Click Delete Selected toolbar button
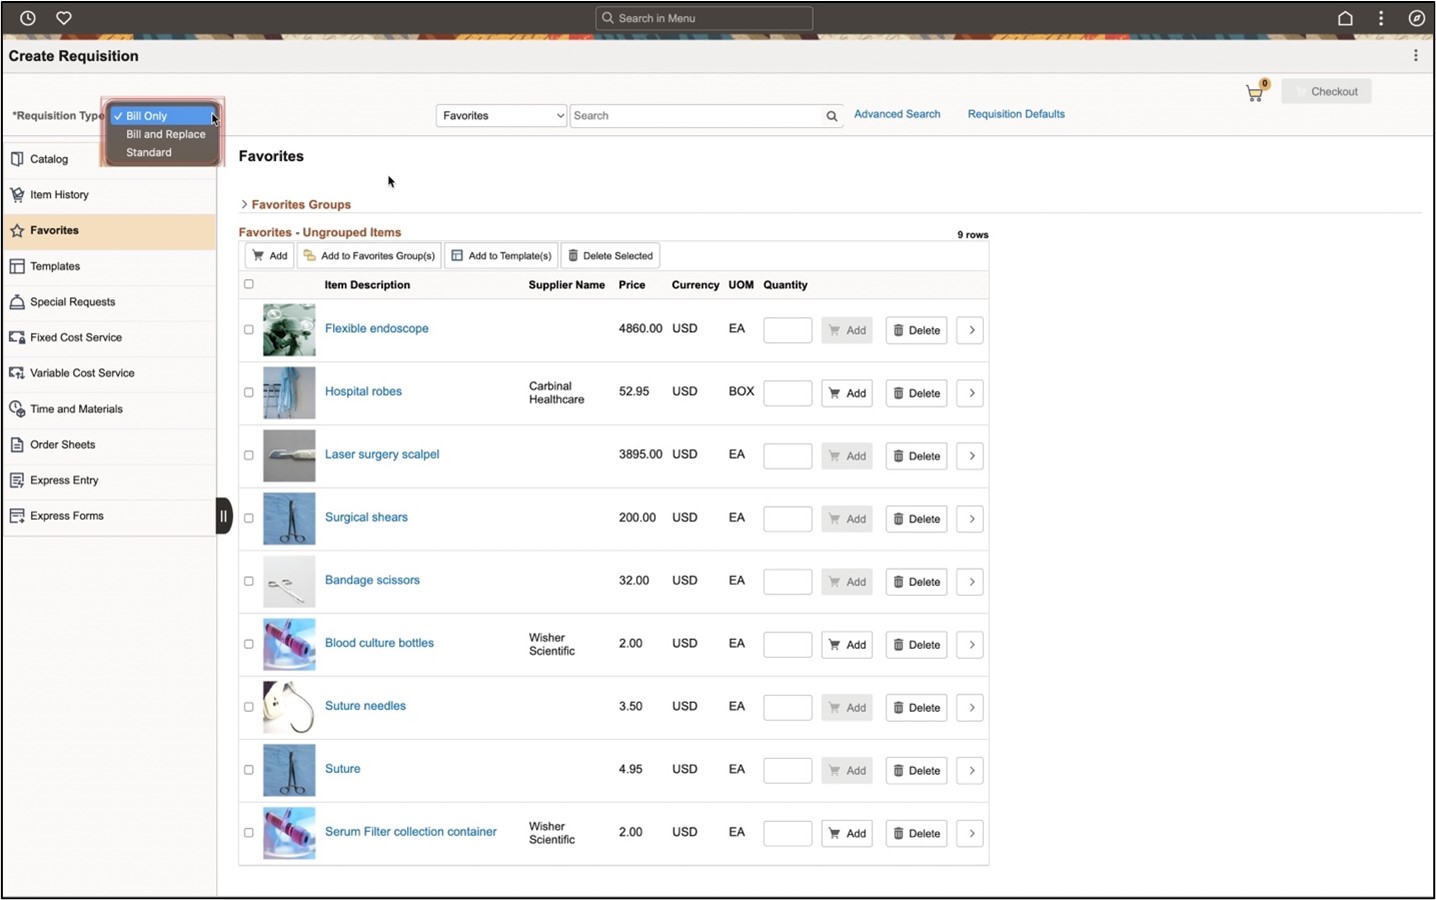1436x900 pixels. pyautogui.click(x=610, y=256)
